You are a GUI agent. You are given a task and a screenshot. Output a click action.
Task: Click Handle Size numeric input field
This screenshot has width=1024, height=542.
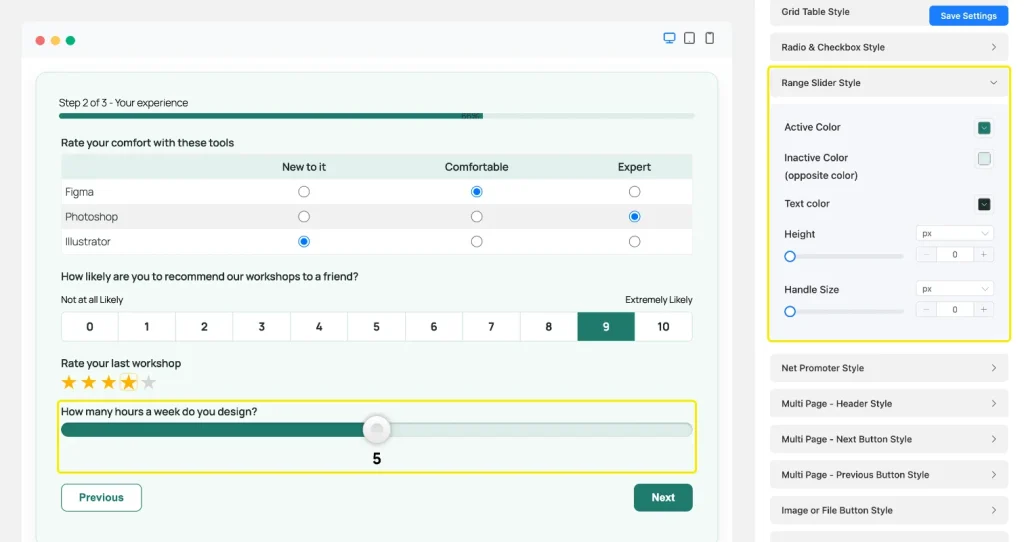coord(954,310)
